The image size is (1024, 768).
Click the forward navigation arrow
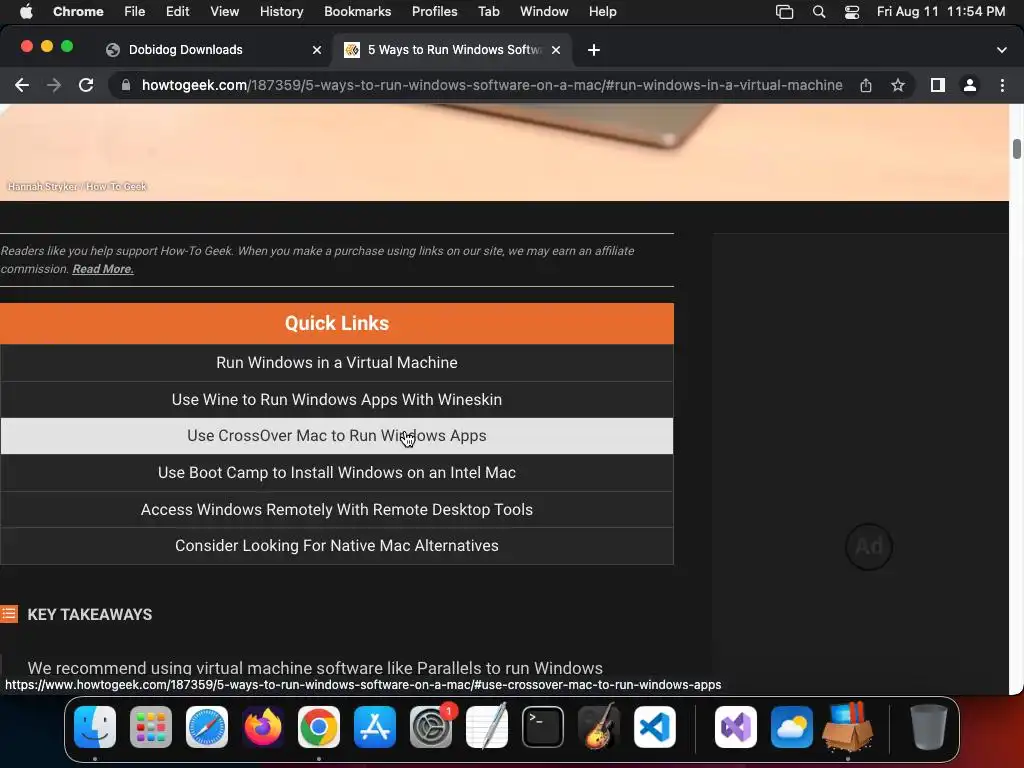(x=54, y=85)
